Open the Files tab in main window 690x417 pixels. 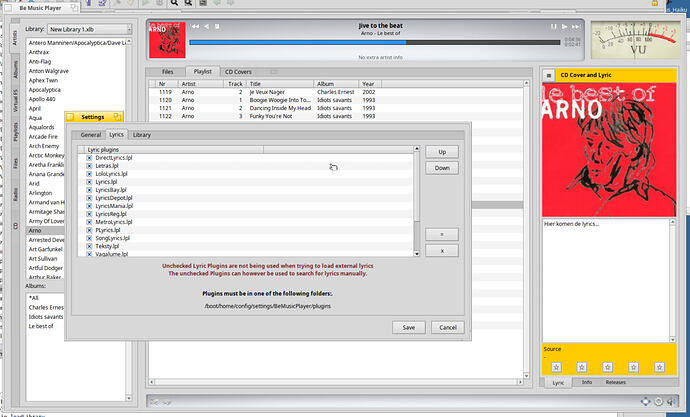point(168,72)
